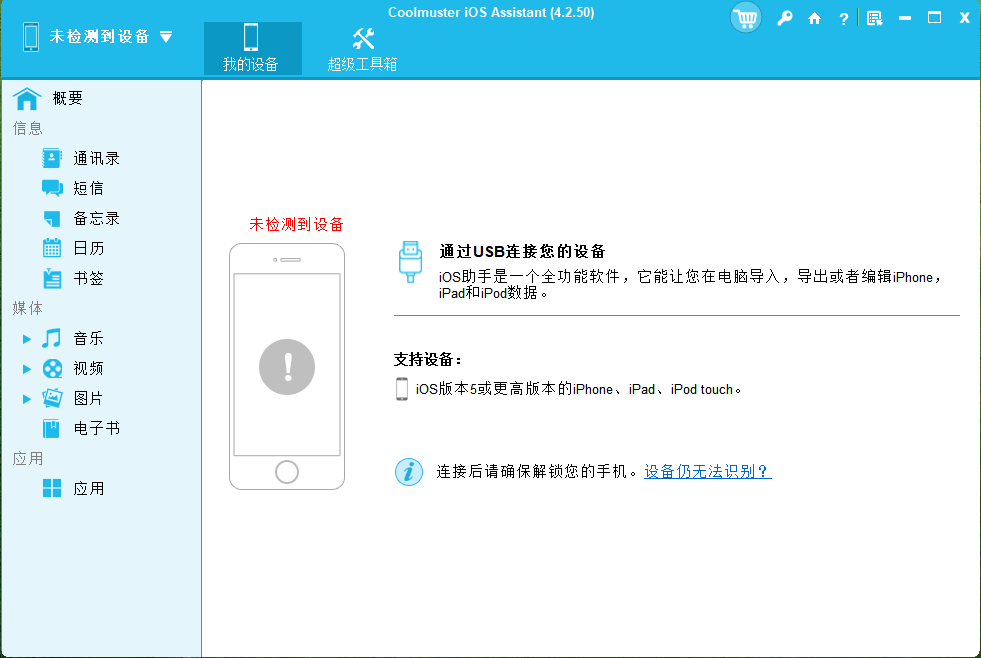Screen dimensions: 981x658
Task: Expand the 图片 tree arrow
Action: [x=27, y=399]
